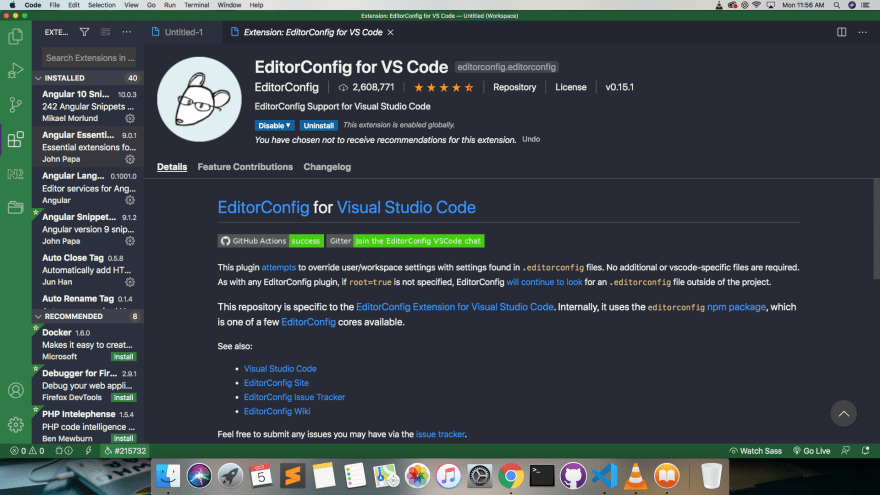Select the Details tab
880x495 pixels.
pyautogui.click(x=172, y=167)
